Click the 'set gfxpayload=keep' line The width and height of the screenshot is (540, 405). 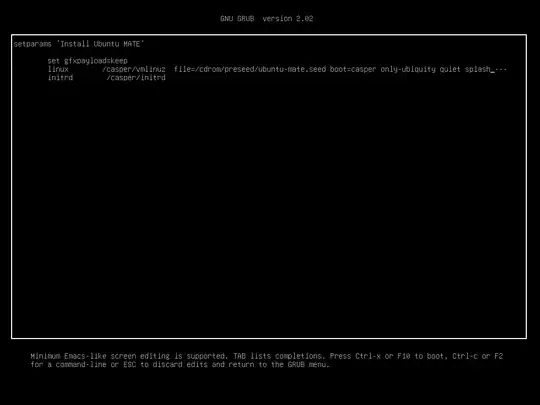pos(87,61)
